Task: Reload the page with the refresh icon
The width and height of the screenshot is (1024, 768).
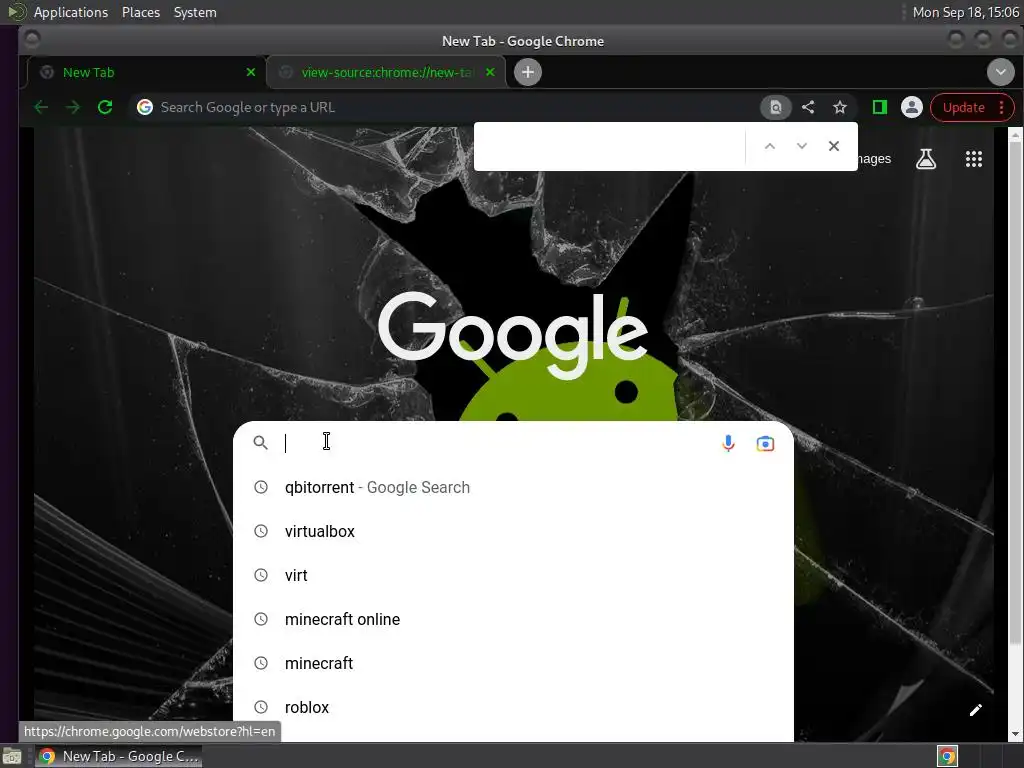Action: pyautogui.click(x=105, y=107)
